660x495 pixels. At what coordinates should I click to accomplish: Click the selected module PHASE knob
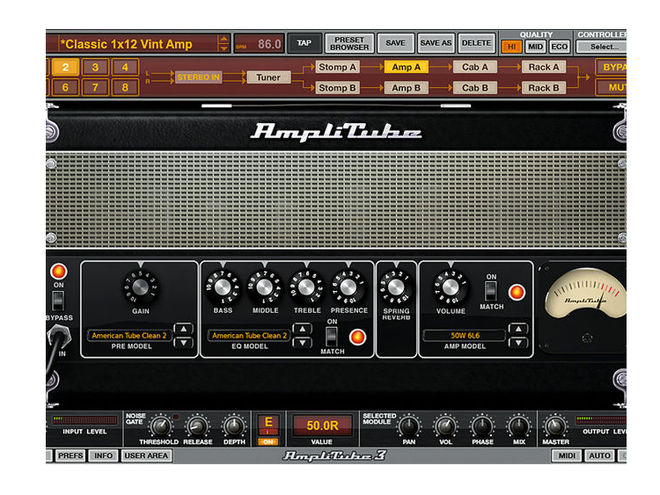482,426
